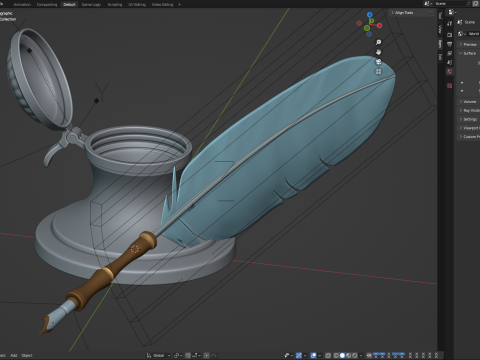Viewport: 480px width, 360px height.
Task: Add a new workspace with the plus button
Action: click(180, 4)
